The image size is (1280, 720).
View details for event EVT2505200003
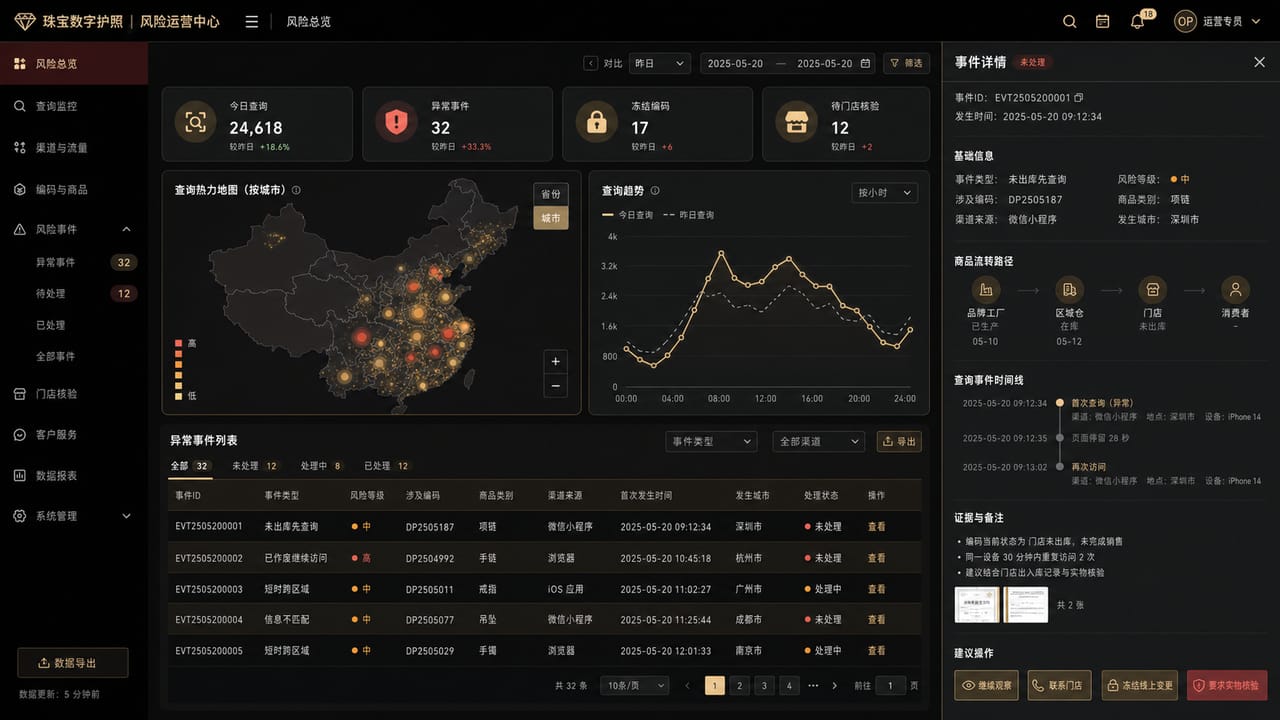pos(877,589)
